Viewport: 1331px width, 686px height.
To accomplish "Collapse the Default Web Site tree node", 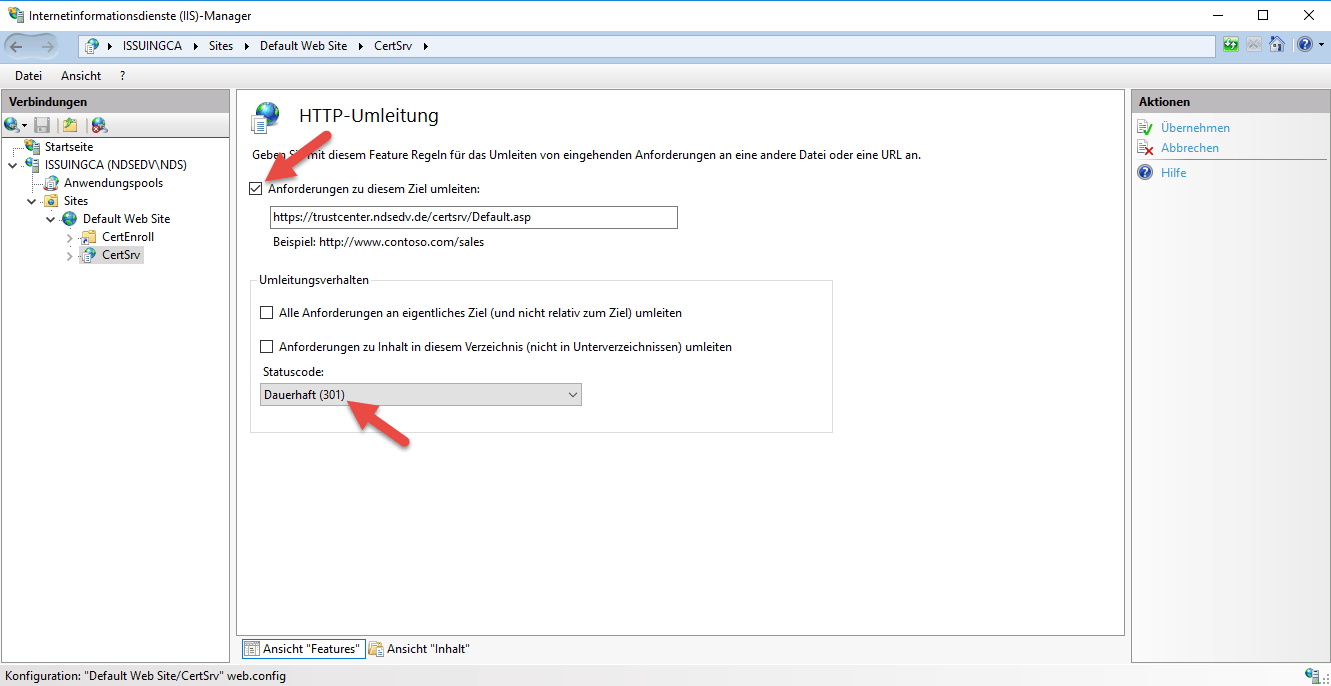I will click(x=51, y=219).
